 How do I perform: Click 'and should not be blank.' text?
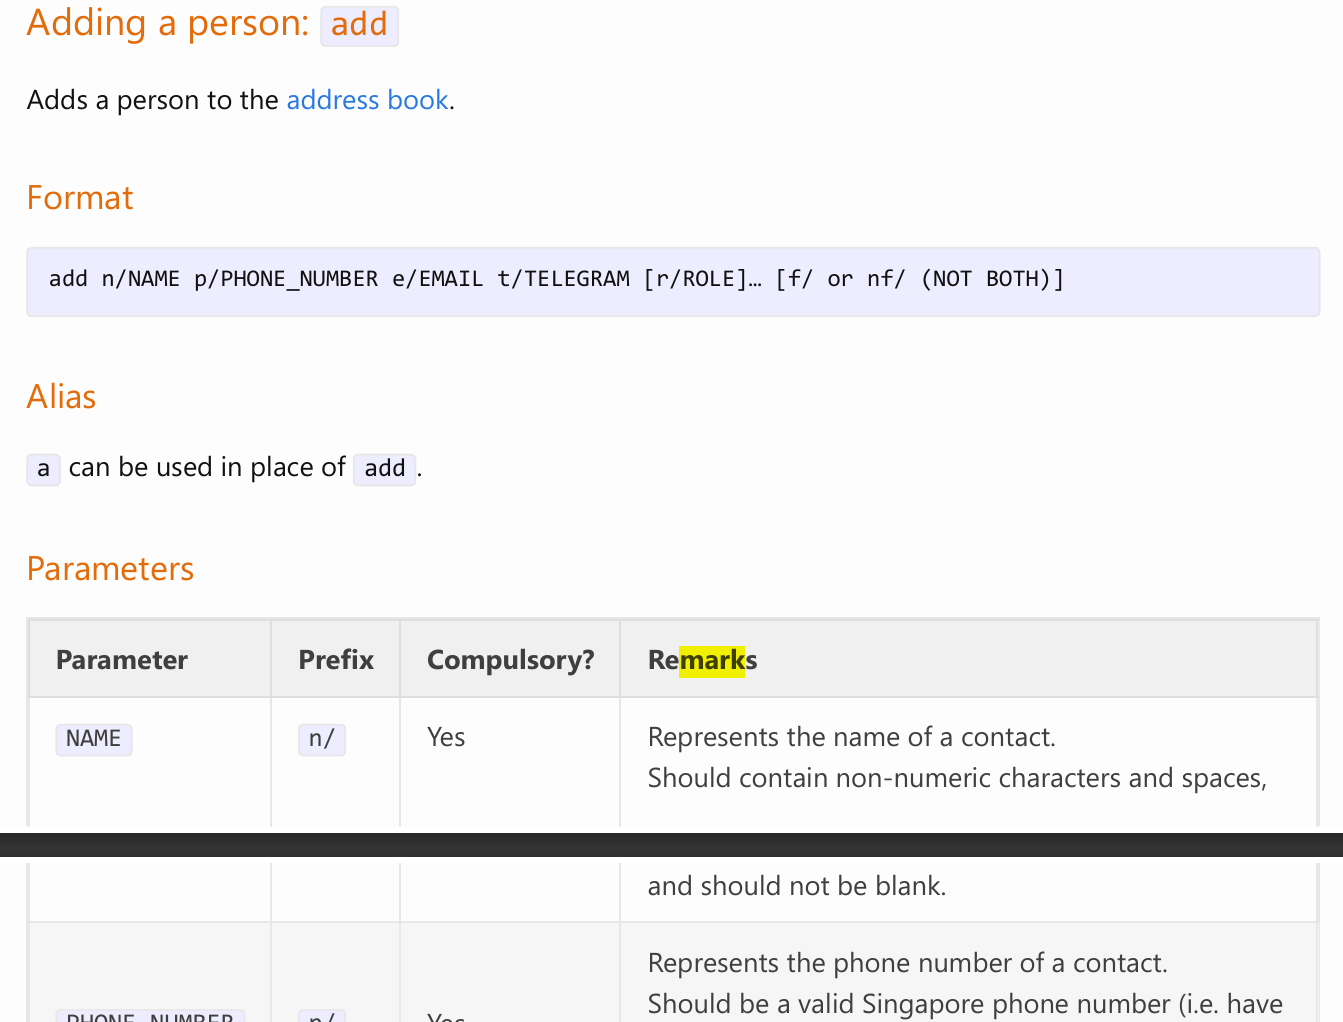pyautogui.click(x=797, y=886)
